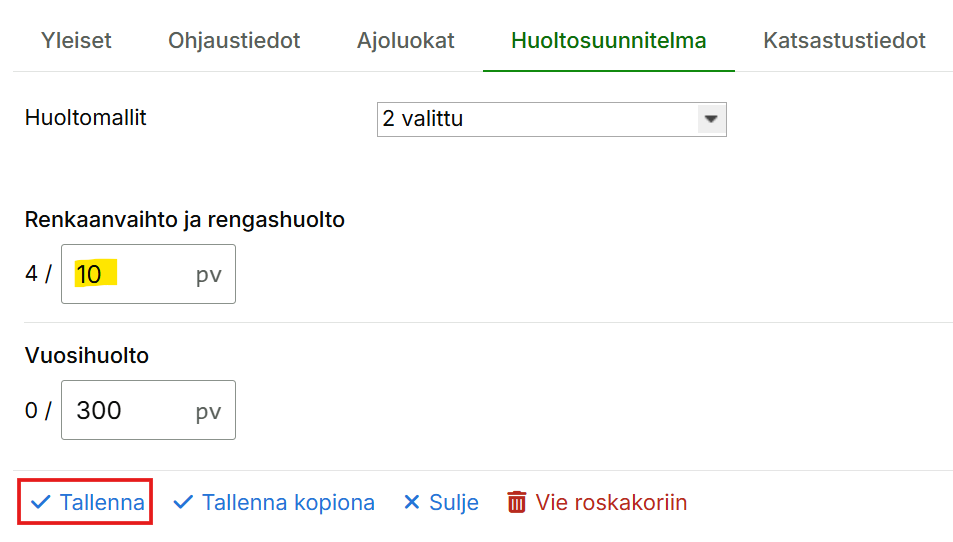The image size is (953, 542).
Task: Focus the Vuosihuolto interval field showing 300
Action: [130, 410]
